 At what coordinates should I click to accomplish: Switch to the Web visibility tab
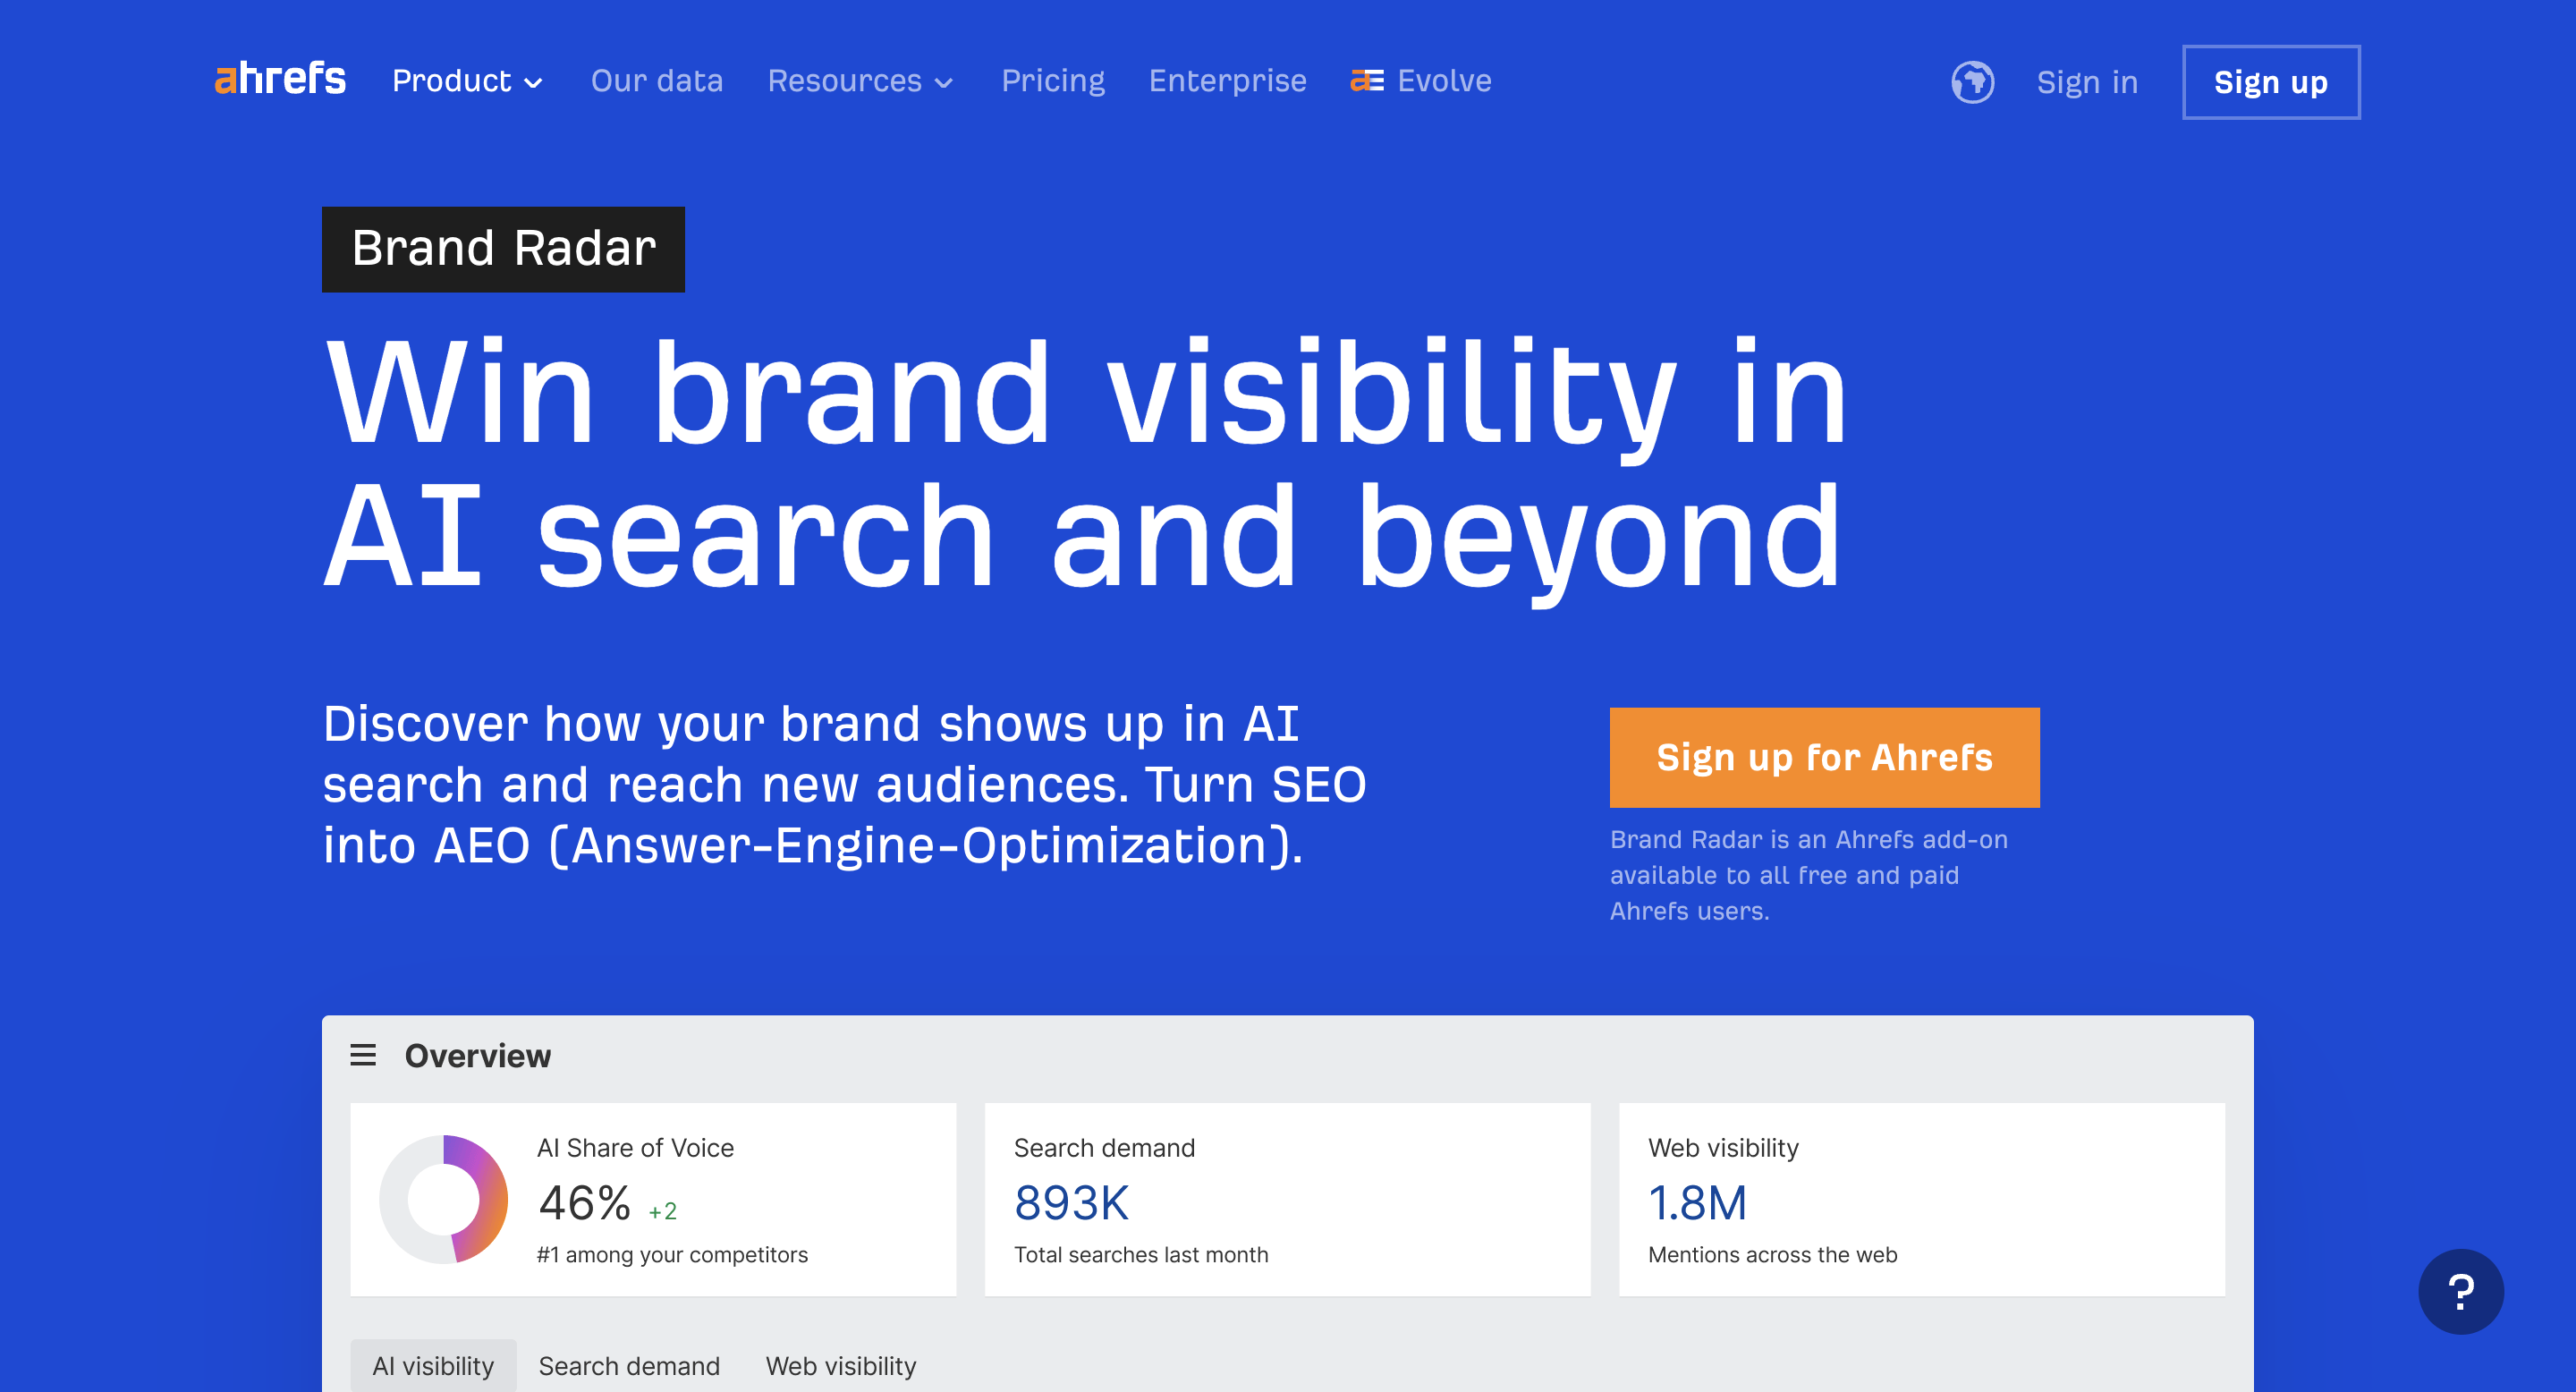click(x=840, y=1365)
